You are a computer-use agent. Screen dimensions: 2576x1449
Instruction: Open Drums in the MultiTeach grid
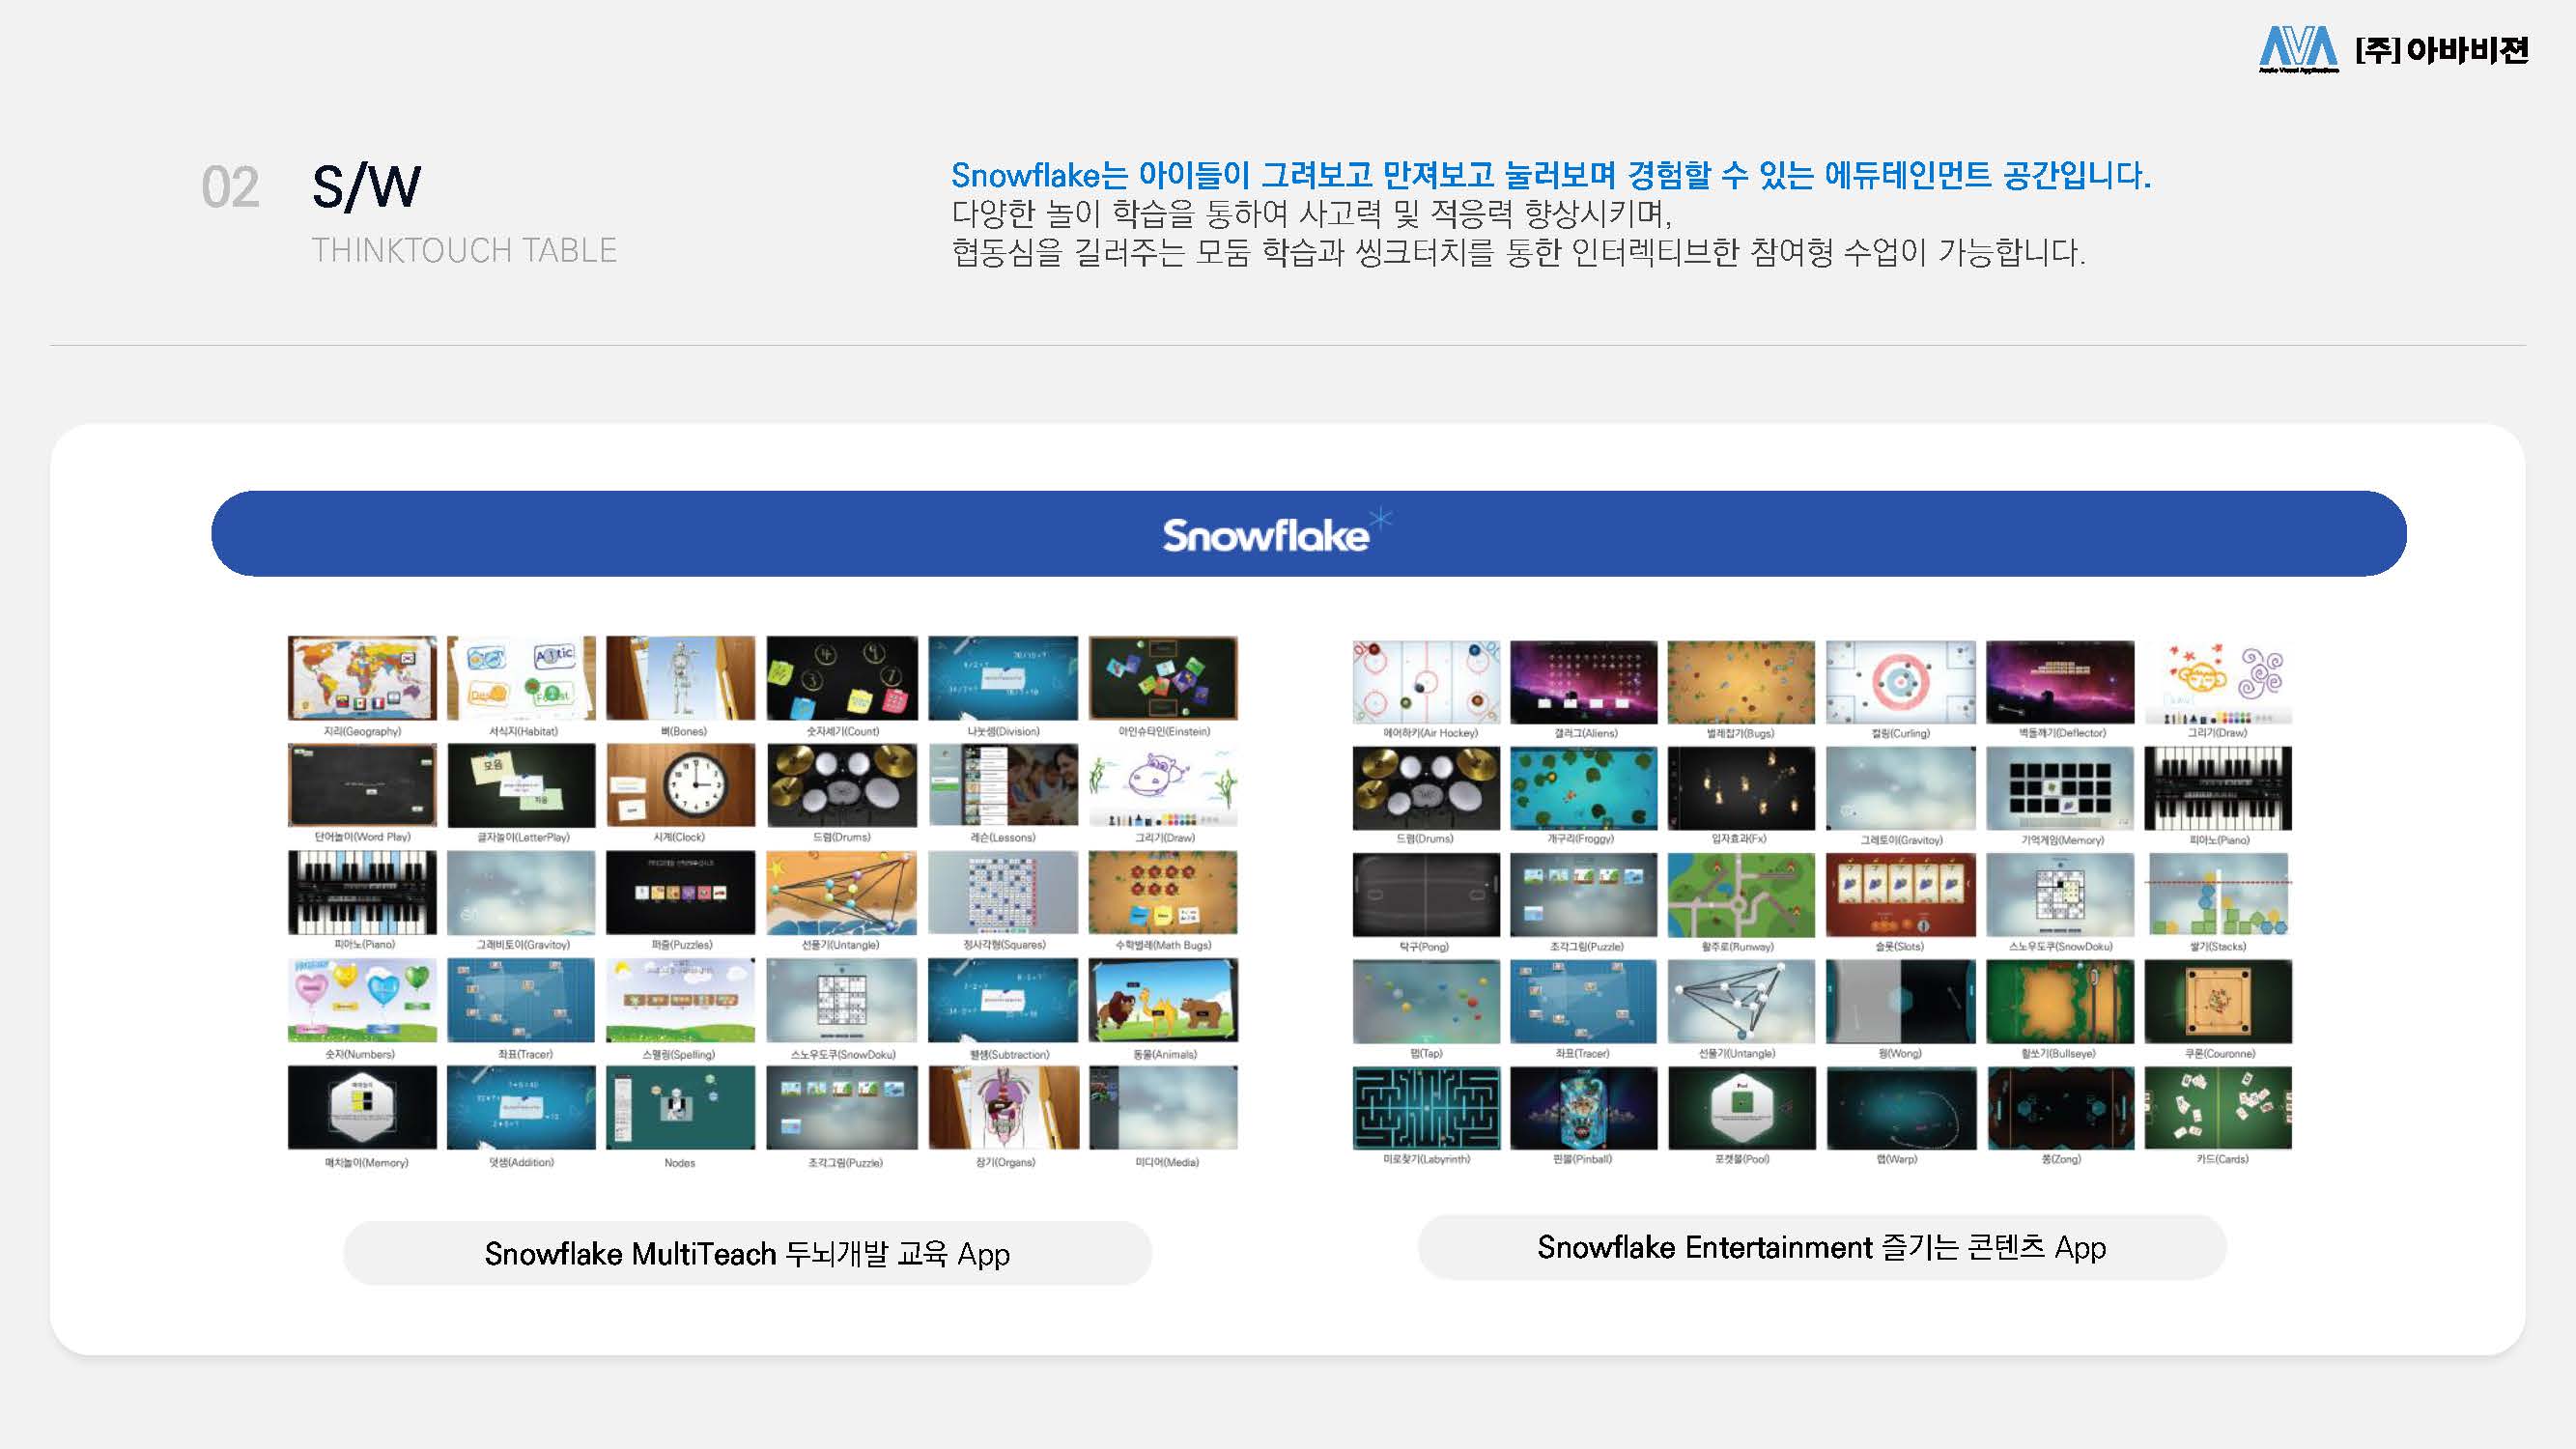tap(842, 785)
